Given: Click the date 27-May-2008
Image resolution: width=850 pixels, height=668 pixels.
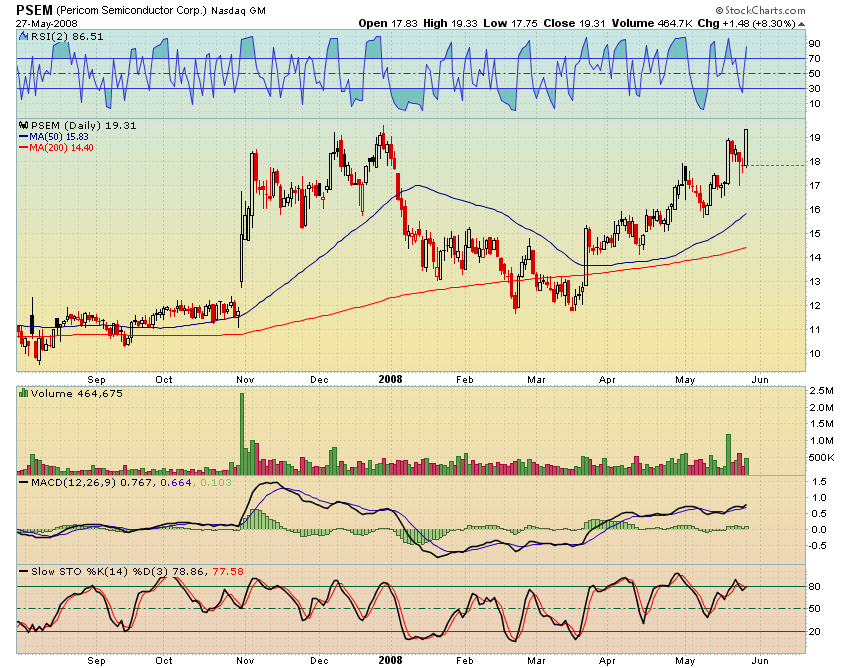Looking at the screenshot, I should pyautogui.click(x=47, y=24).
